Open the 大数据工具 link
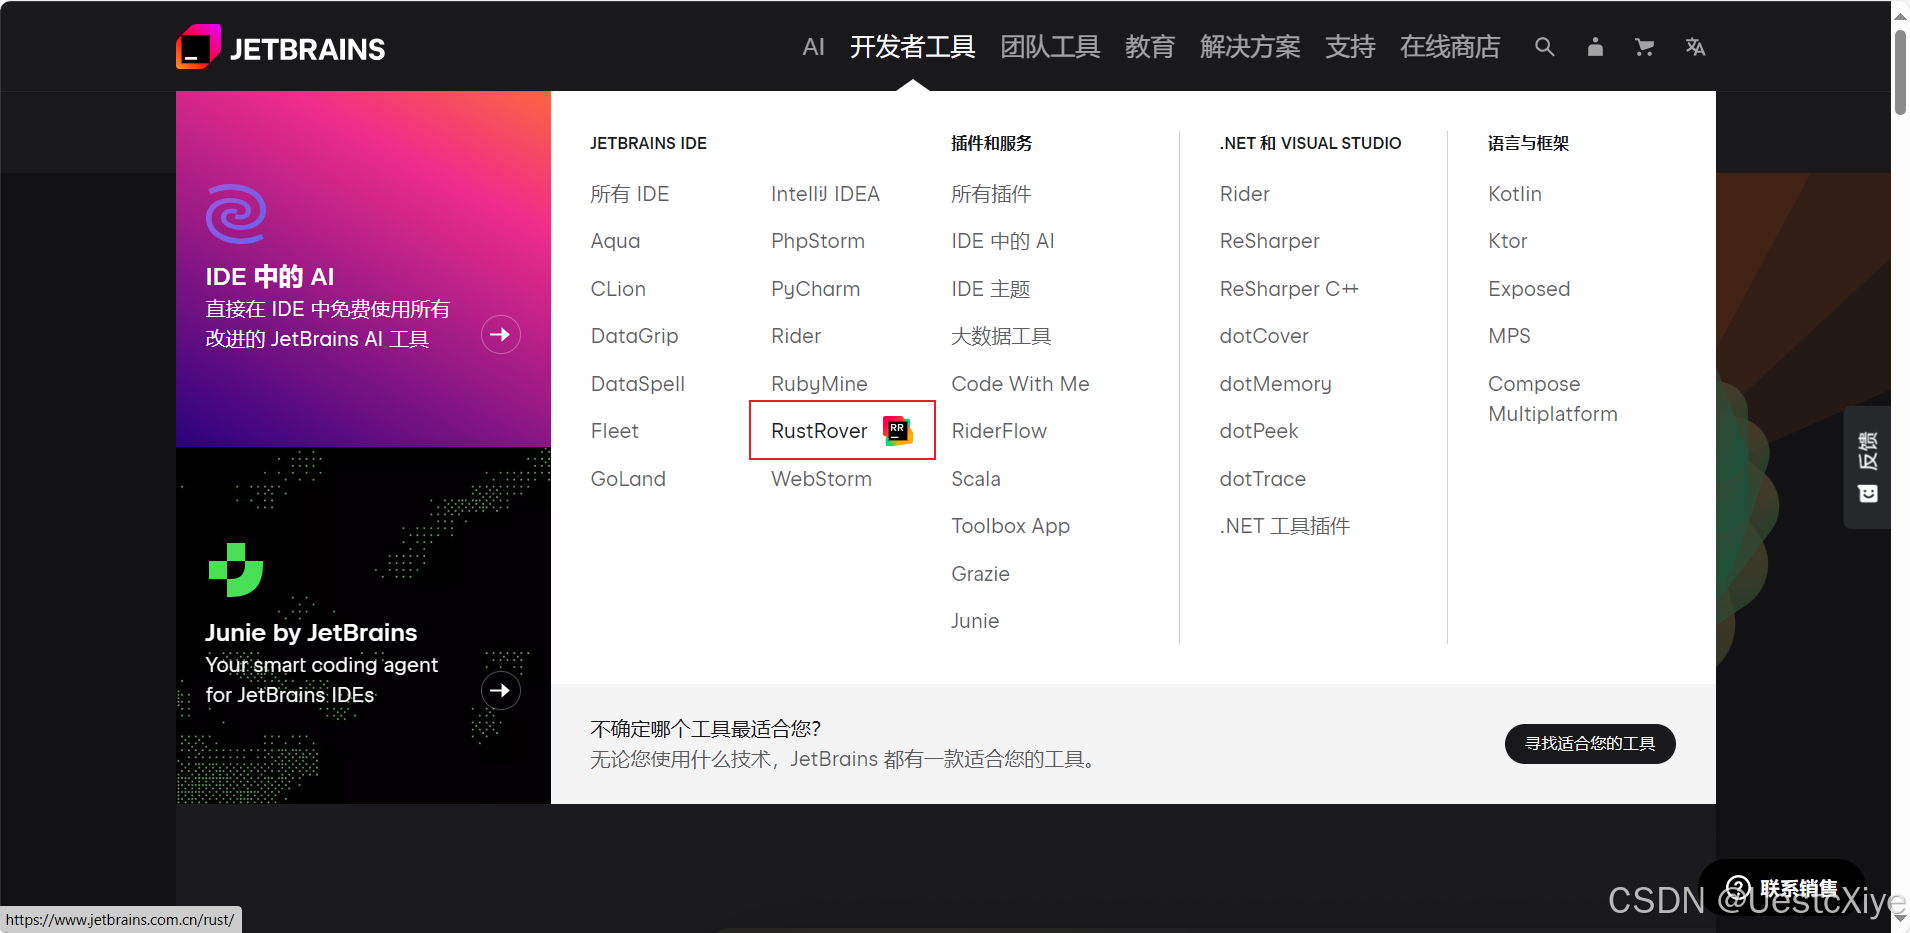Image resolution: width=1910 pixels, height=933 pixels. 1001,336
